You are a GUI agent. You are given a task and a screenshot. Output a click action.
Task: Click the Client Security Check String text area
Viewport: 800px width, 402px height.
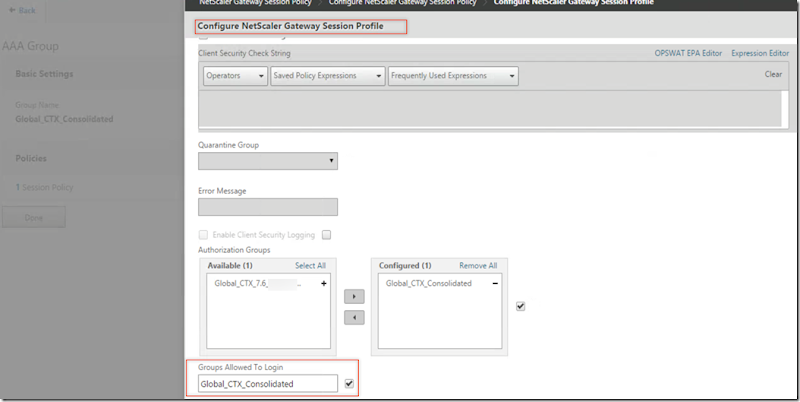(x=490, y=109)
